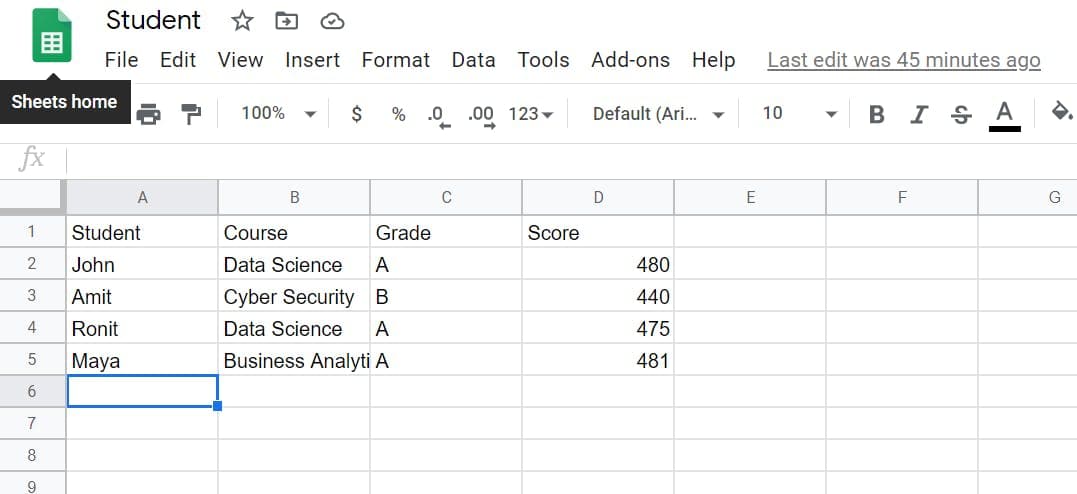Click the move to folder icon
The height and width of the screenshot is (494, 1077).
(287, 20)
